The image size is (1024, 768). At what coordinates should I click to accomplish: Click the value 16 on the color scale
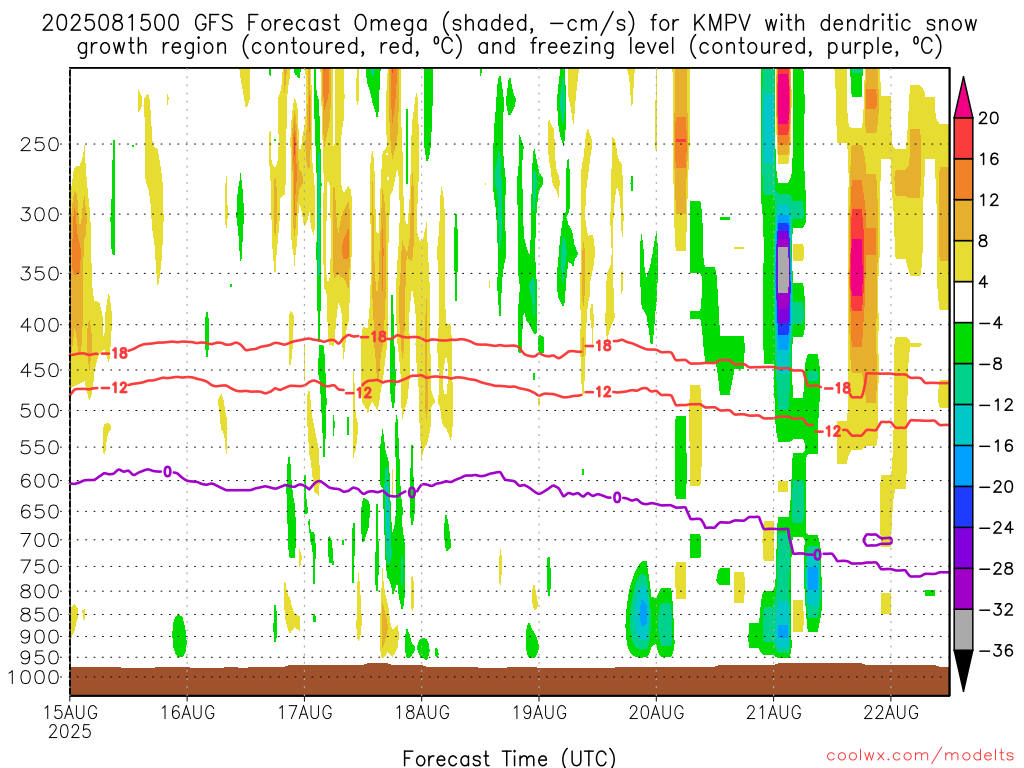(x=989, y=159)
